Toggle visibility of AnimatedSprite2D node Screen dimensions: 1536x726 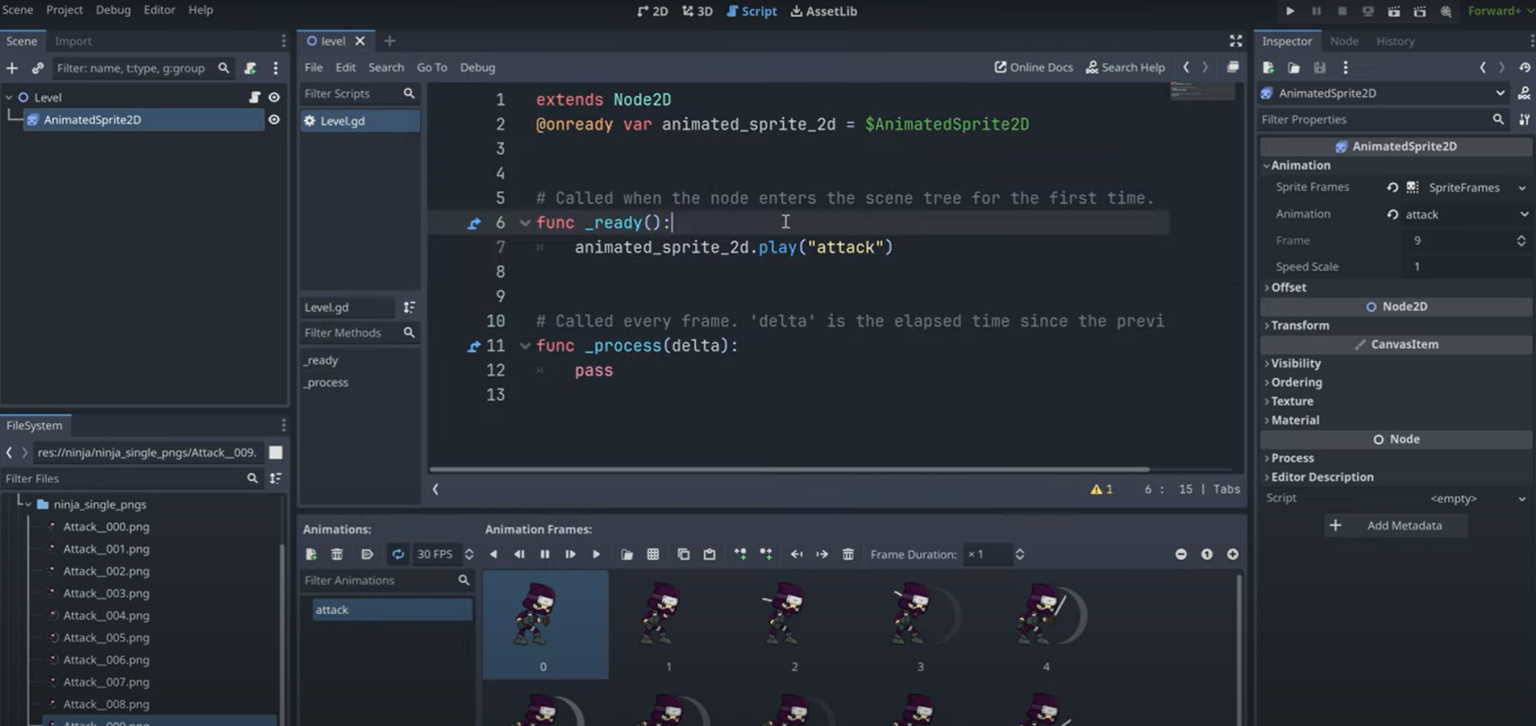pyautogui.click(x=274, y=119)
